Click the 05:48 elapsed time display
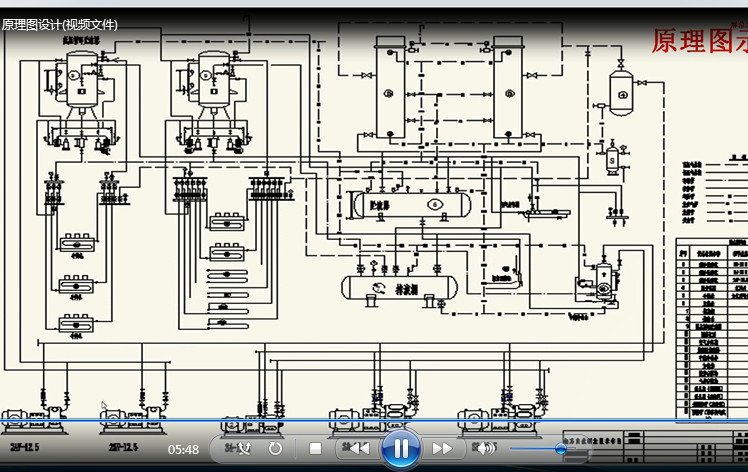 [x=183, y=450]
